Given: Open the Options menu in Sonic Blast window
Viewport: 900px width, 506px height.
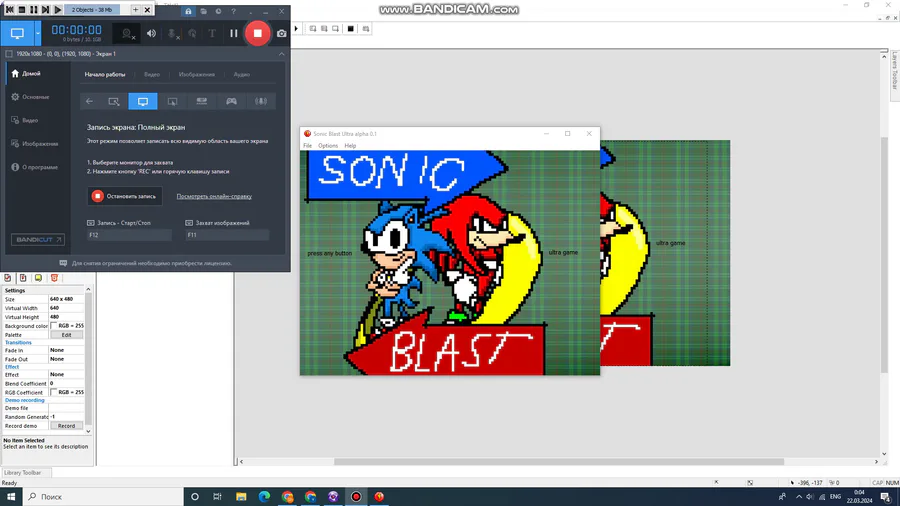Looking at the screenshot, I should tap(328, 146).
